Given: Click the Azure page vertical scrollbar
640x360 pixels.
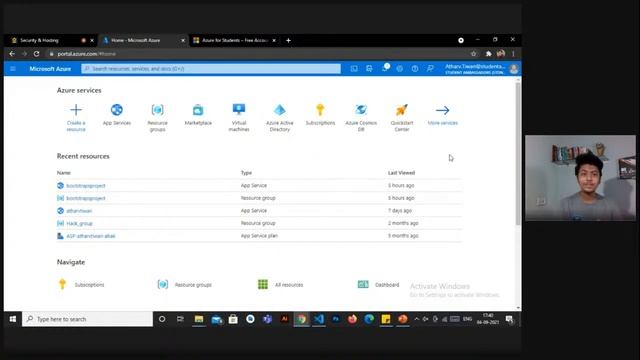Looking at the screenshot, I should (x=518, y=153).
